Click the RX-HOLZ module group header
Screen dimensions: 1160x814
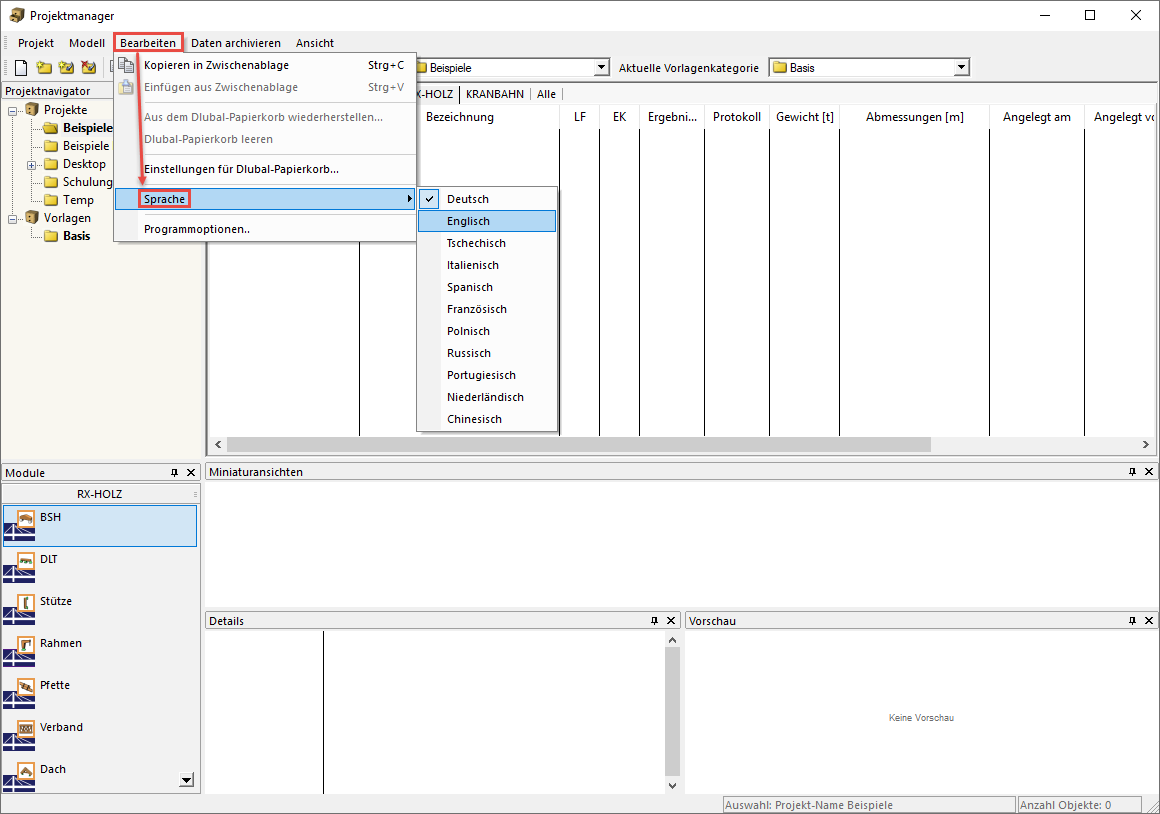point(100,494)
